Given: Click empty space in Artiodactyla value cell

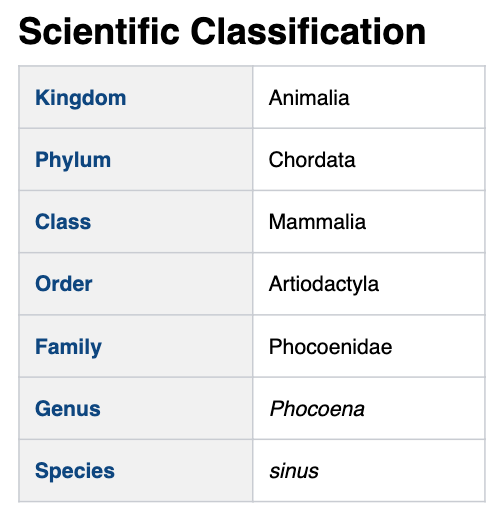Looking at the screenshot, I should pyautogui.click(x=432, y=284).
